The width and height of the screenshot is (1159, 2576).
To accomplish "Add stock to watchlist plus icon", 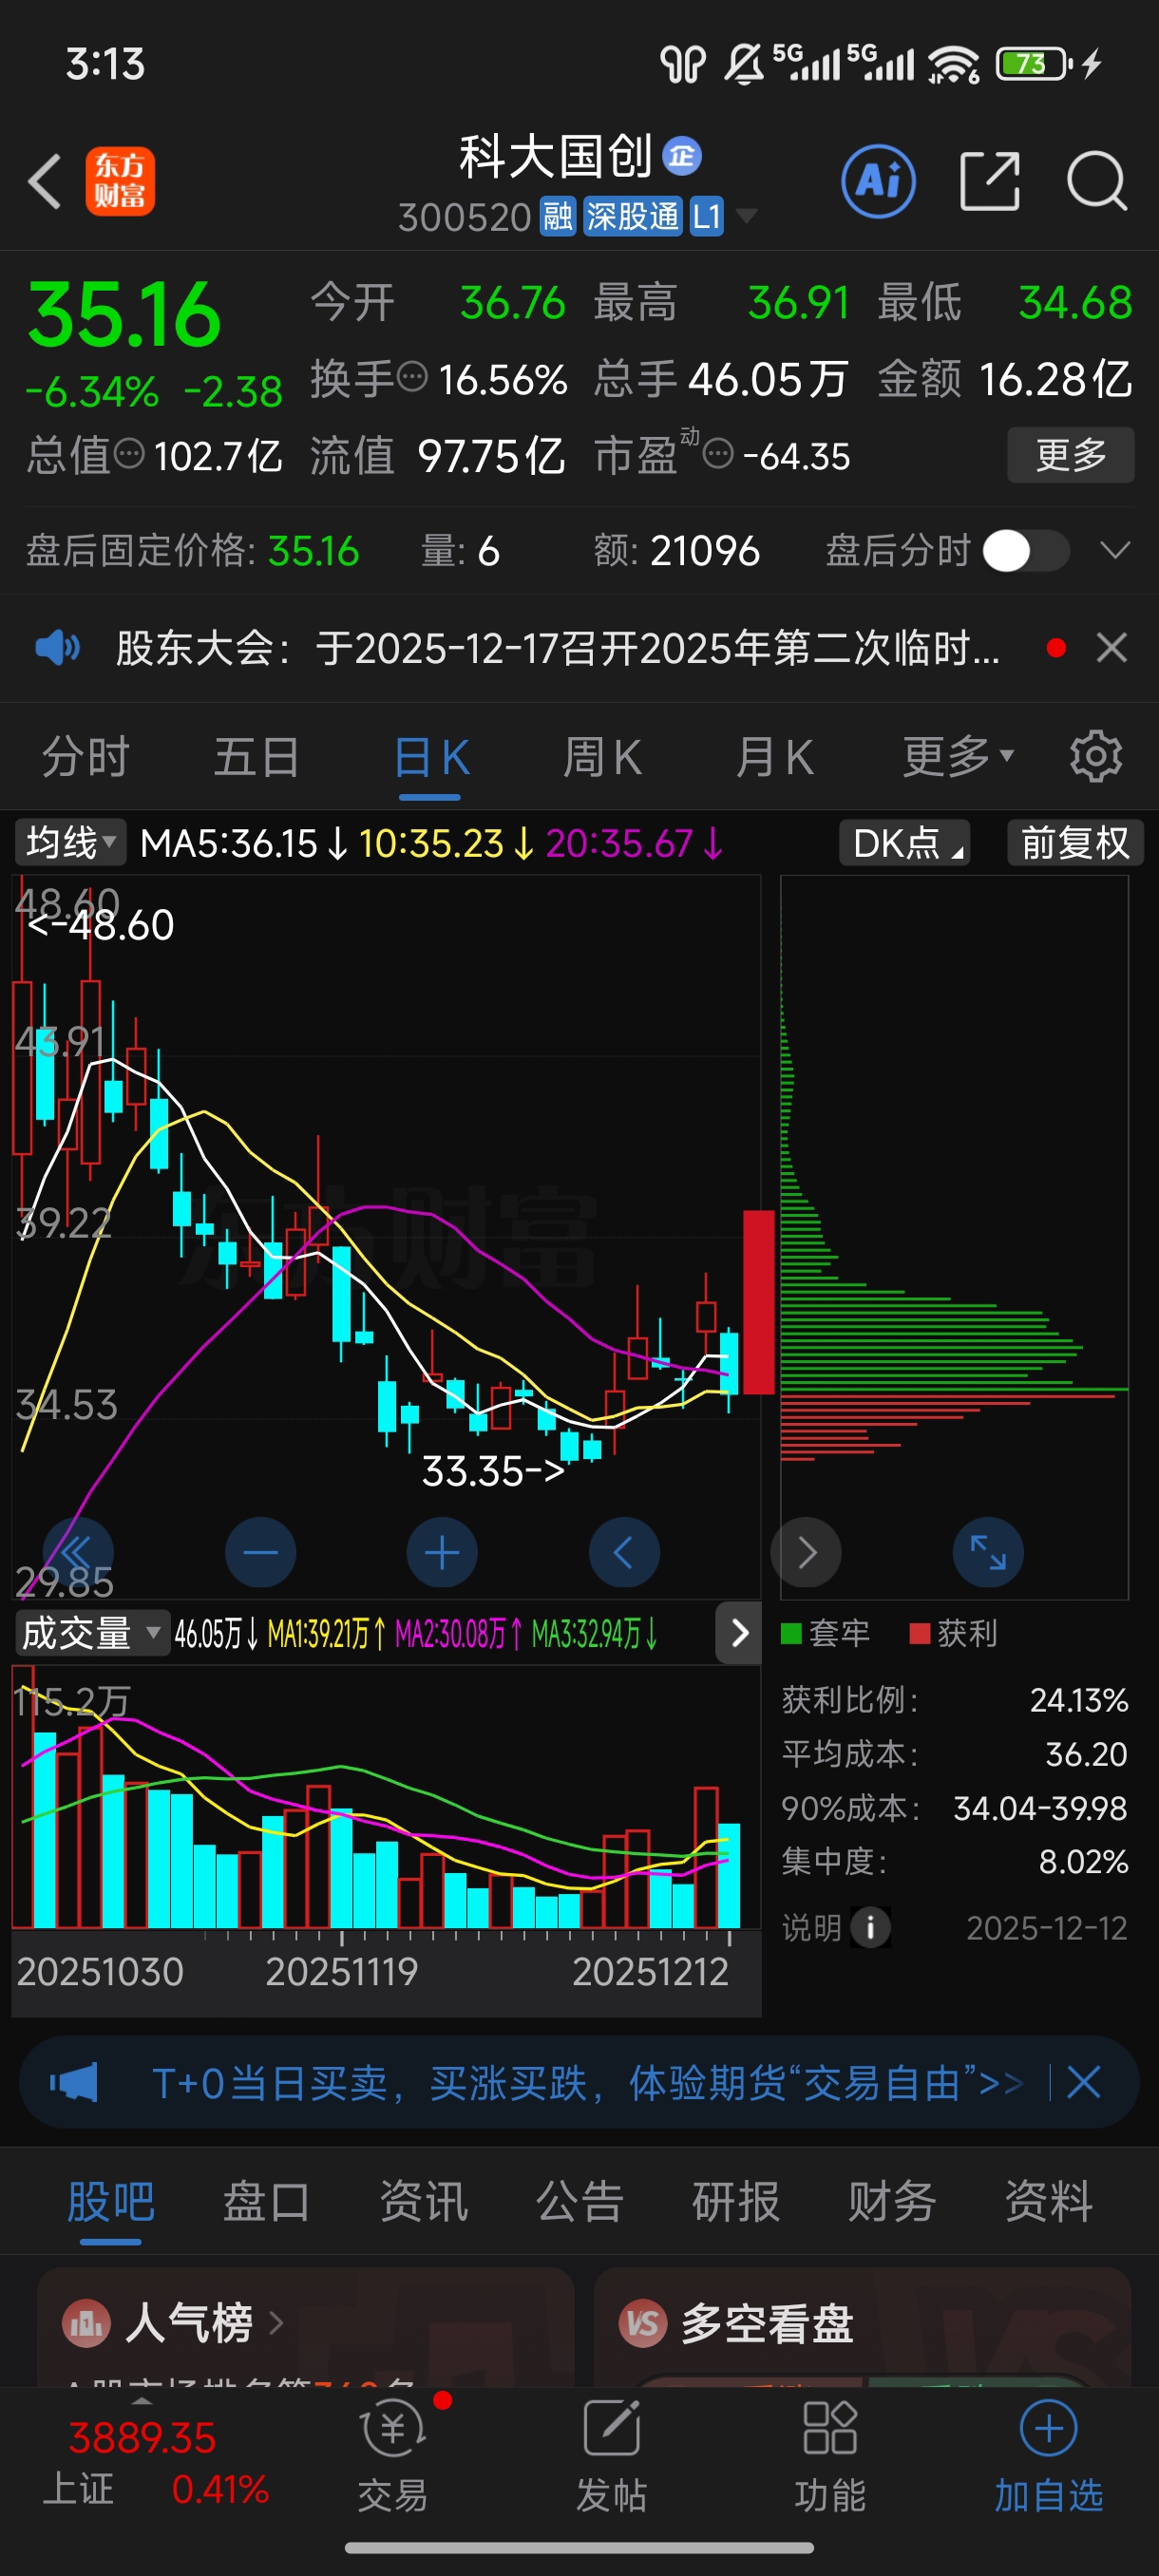I will click(1048, 2429).
